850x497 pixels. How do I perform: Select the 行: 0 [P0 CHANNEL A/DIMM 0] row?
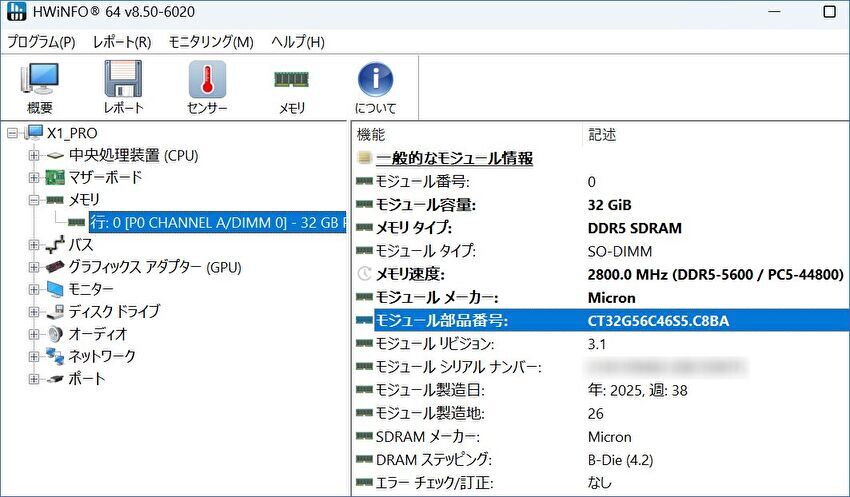click(x=217, y=222)
